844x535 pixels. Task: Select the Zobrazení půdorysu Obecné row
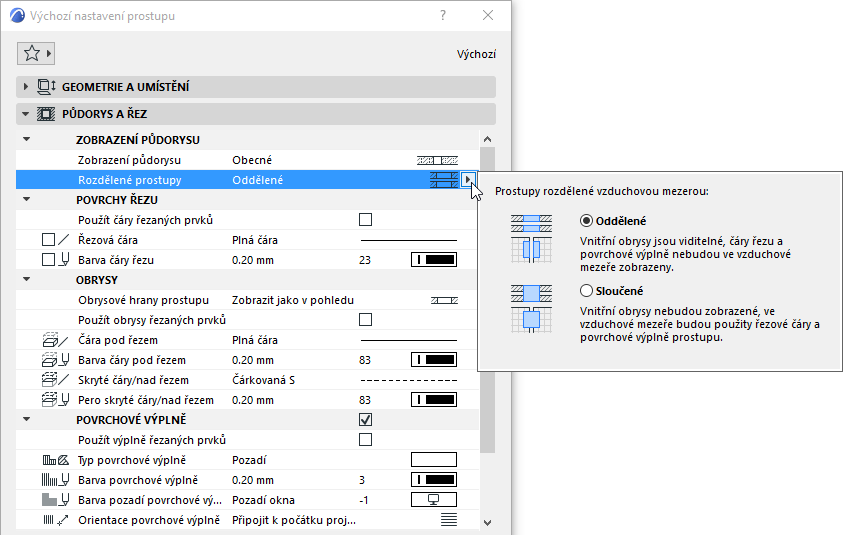pos(248,160)
